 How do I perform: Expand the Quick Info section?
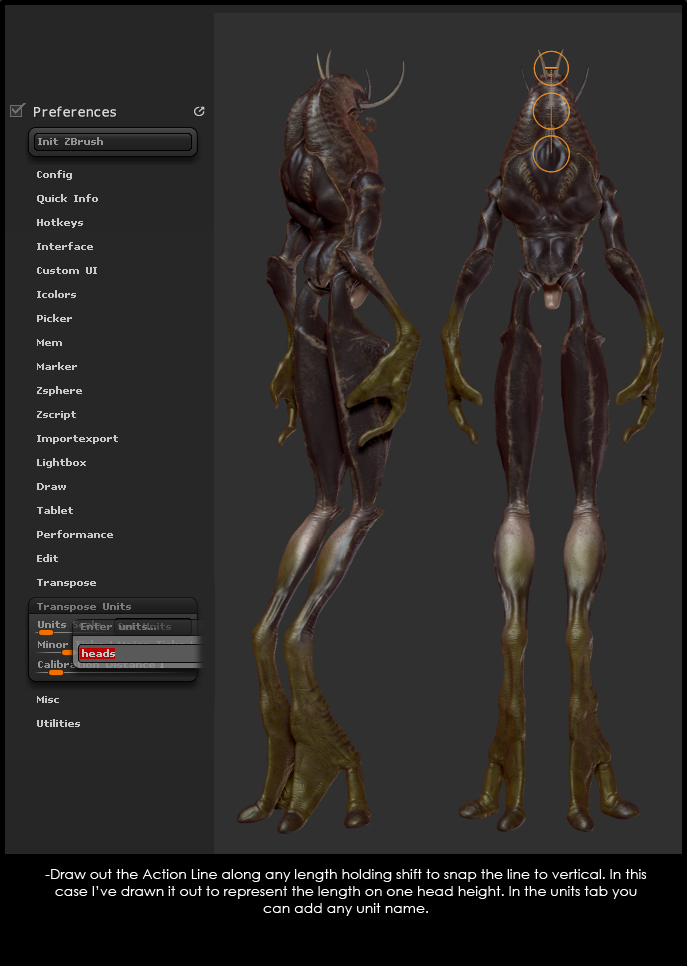click(x=67, y=198)
